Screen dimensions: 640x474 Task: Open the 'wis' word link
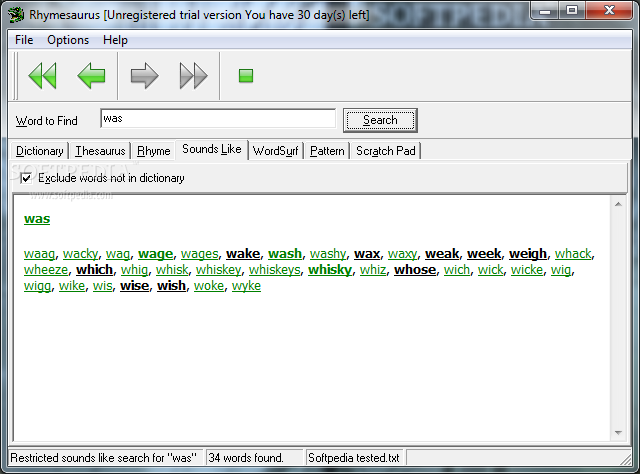(102, 286)
